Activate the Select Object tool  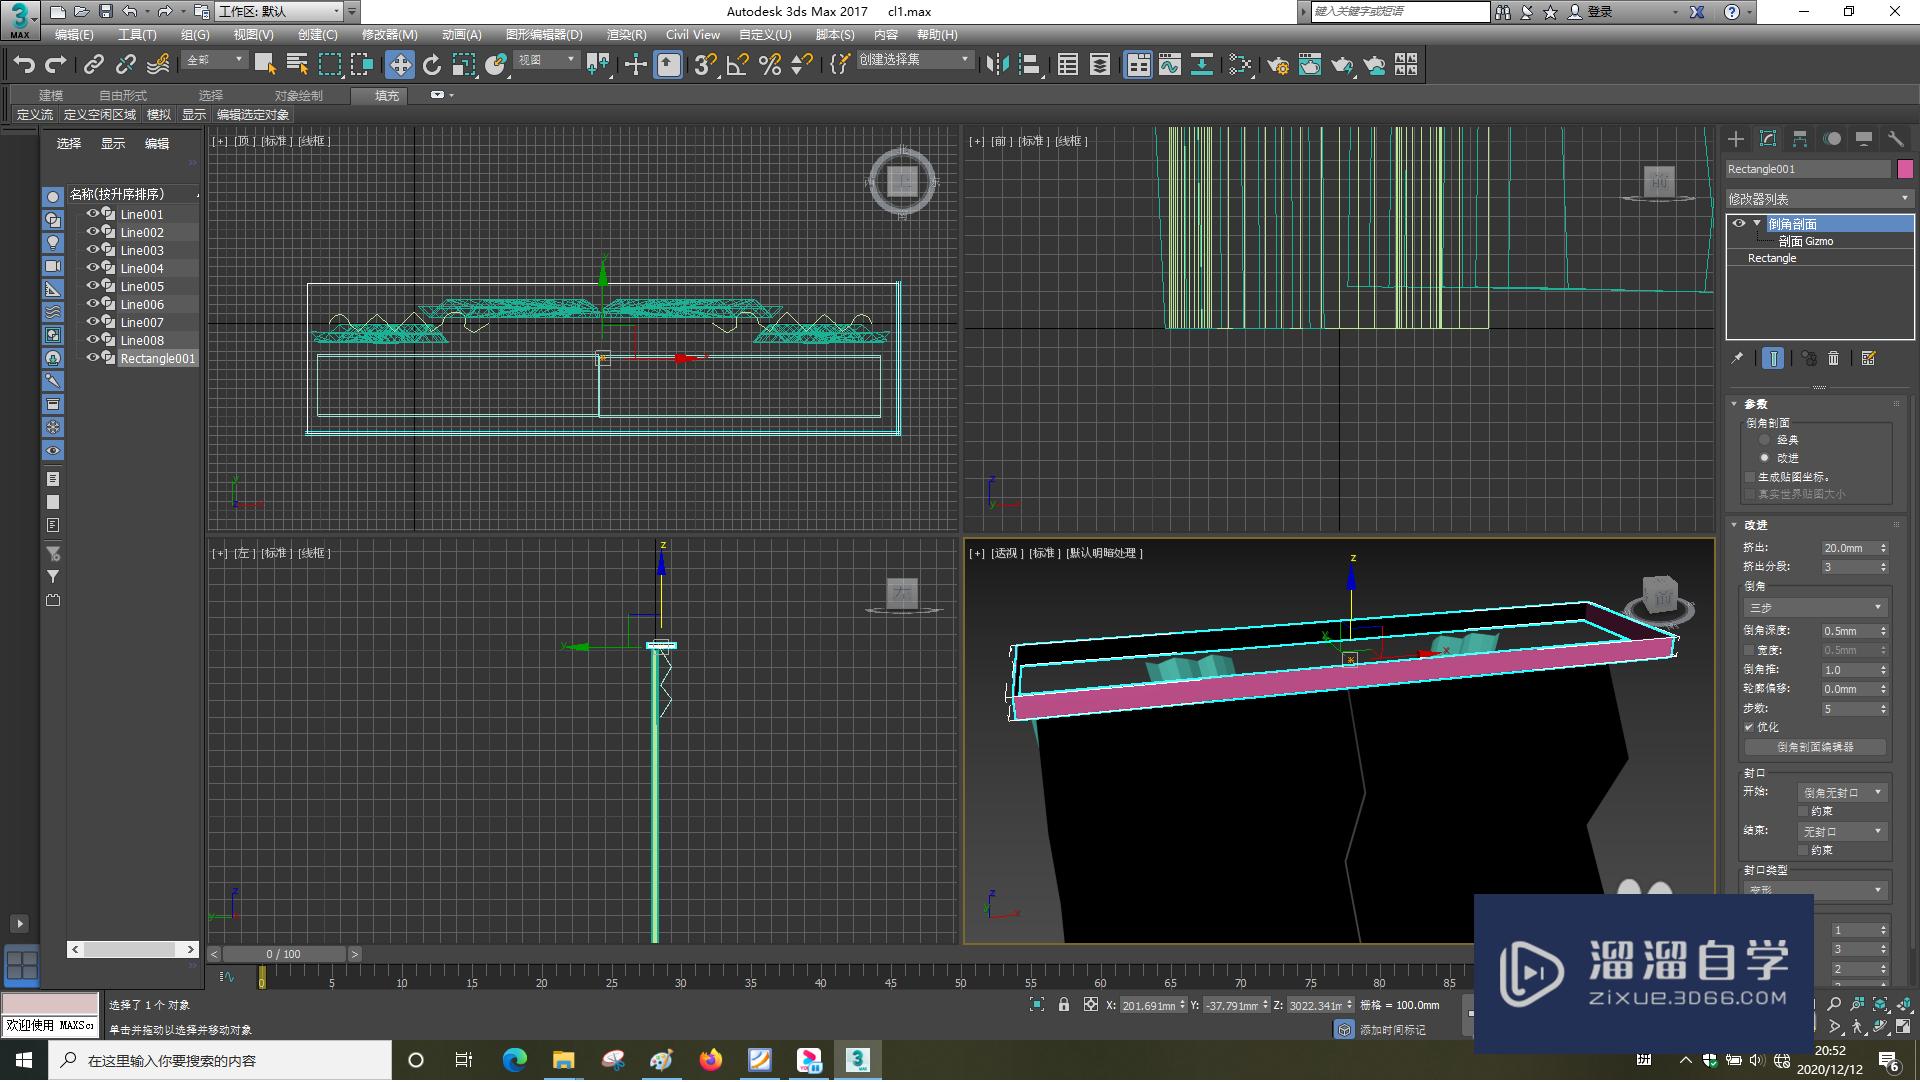(x=265, y=65)
